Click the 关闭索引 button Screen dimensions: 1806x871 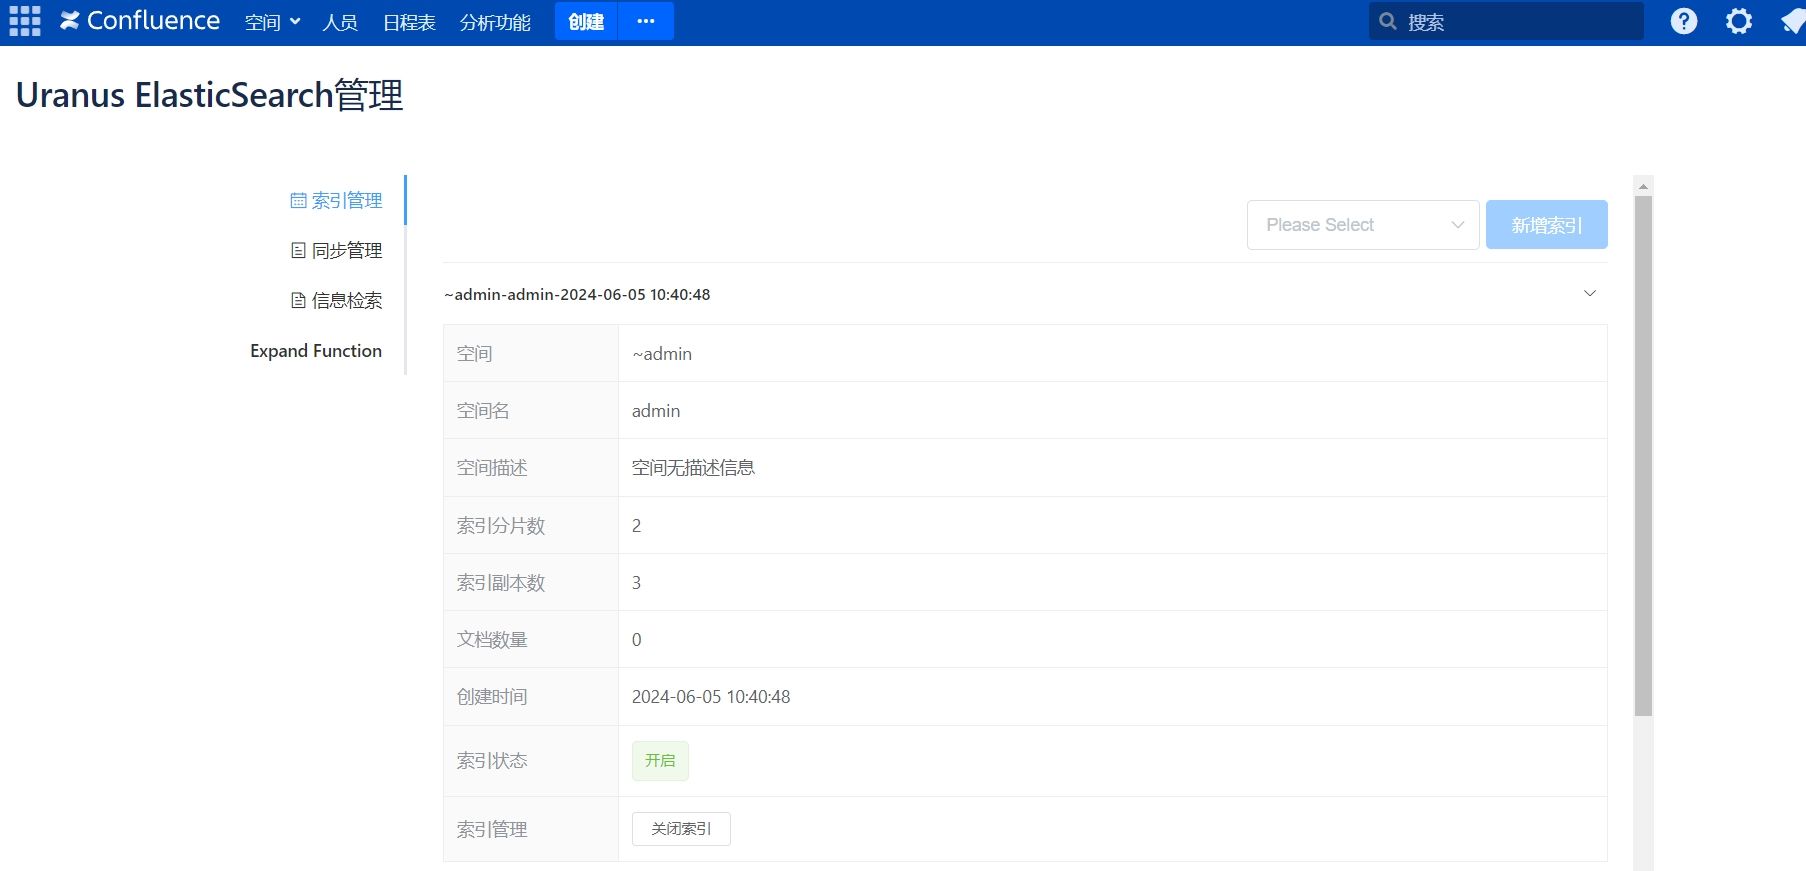coord(681,828)
